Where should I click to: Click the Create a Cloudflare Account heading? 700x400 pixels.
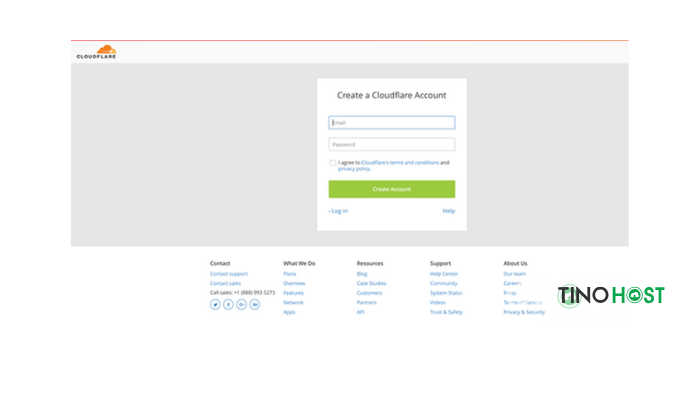(392, 95)
